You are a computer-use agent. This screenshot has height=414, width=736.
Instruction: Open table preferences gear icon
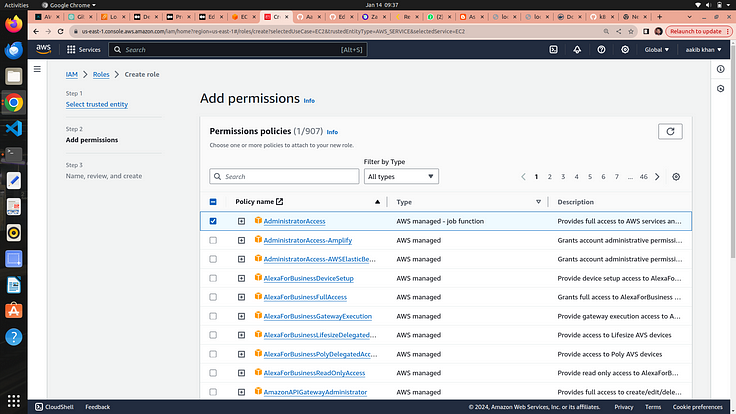676,176
